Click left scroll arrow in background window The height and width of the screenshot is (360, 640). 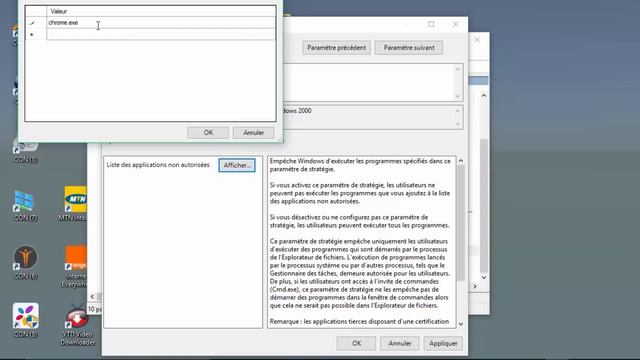pos(92,297)
